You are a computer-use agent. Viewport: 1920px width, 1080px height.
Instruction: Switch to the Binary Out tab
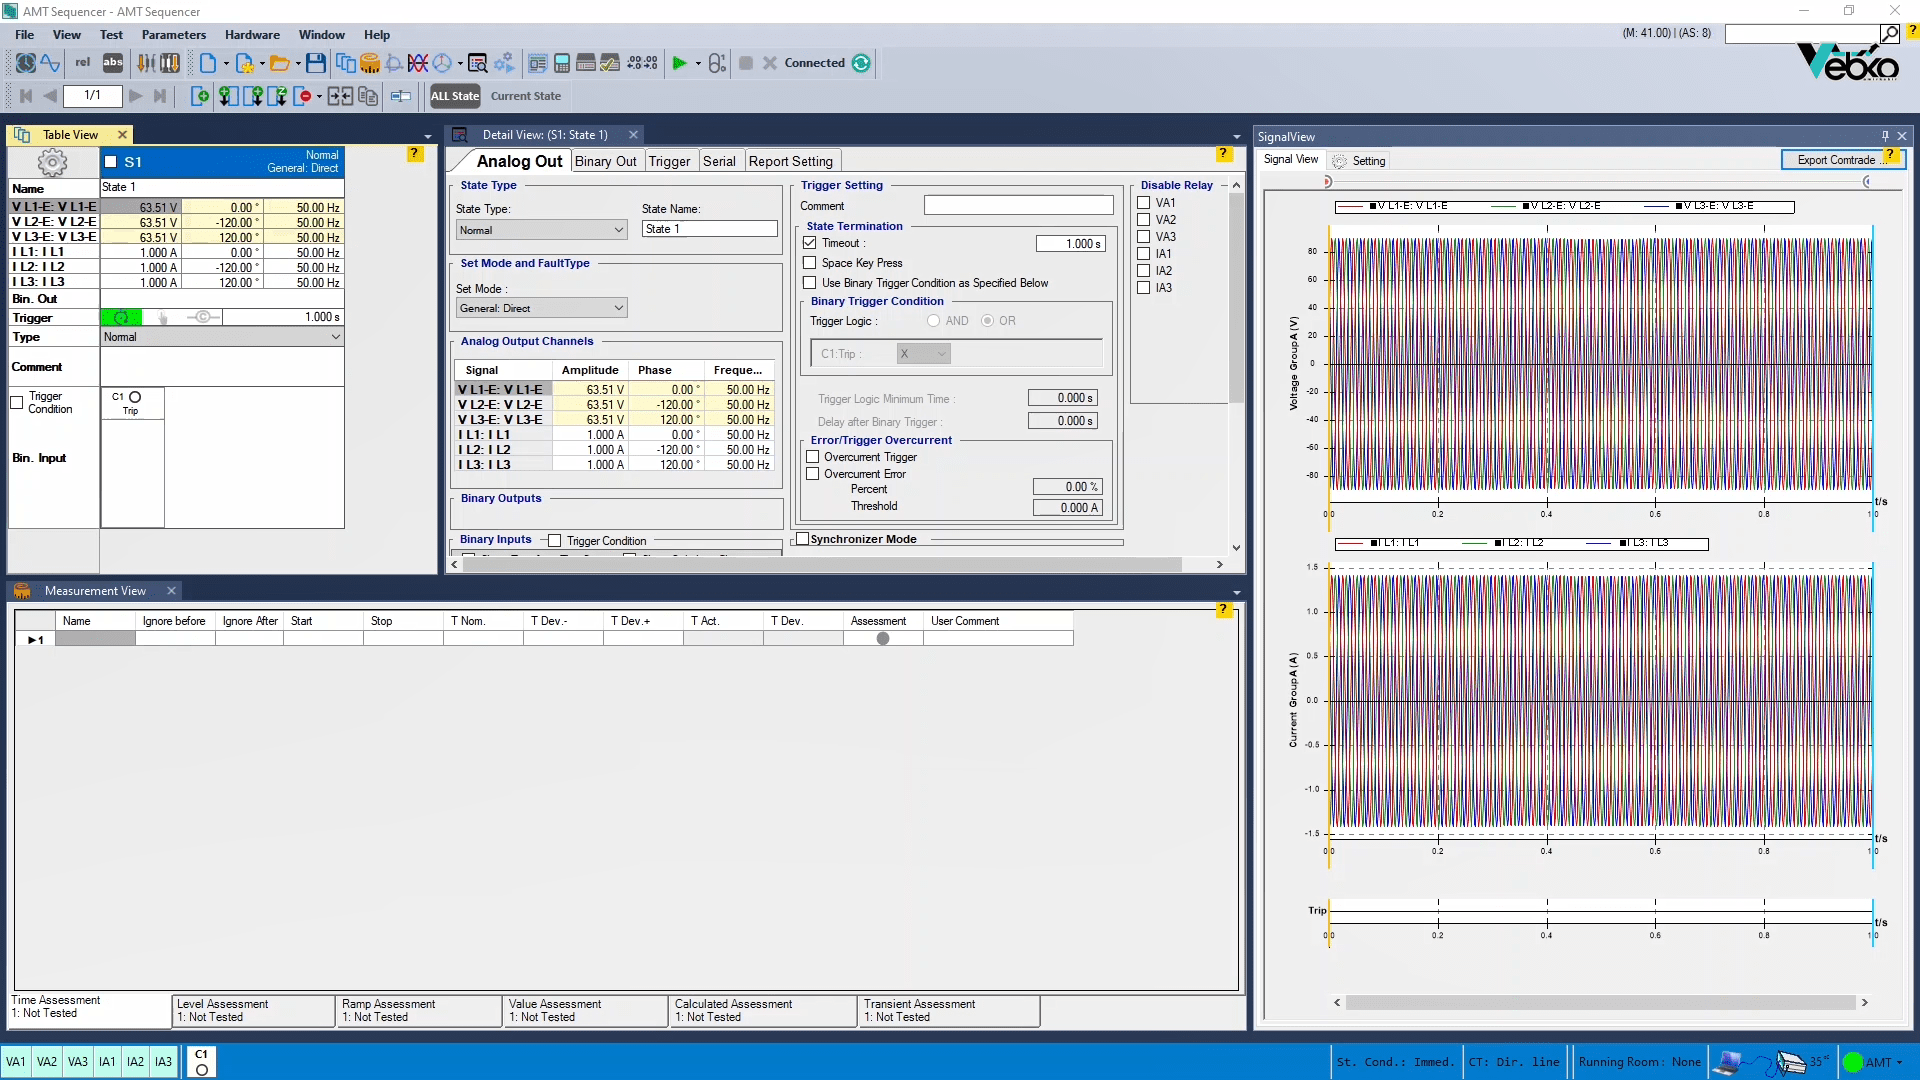click(605, 161)
